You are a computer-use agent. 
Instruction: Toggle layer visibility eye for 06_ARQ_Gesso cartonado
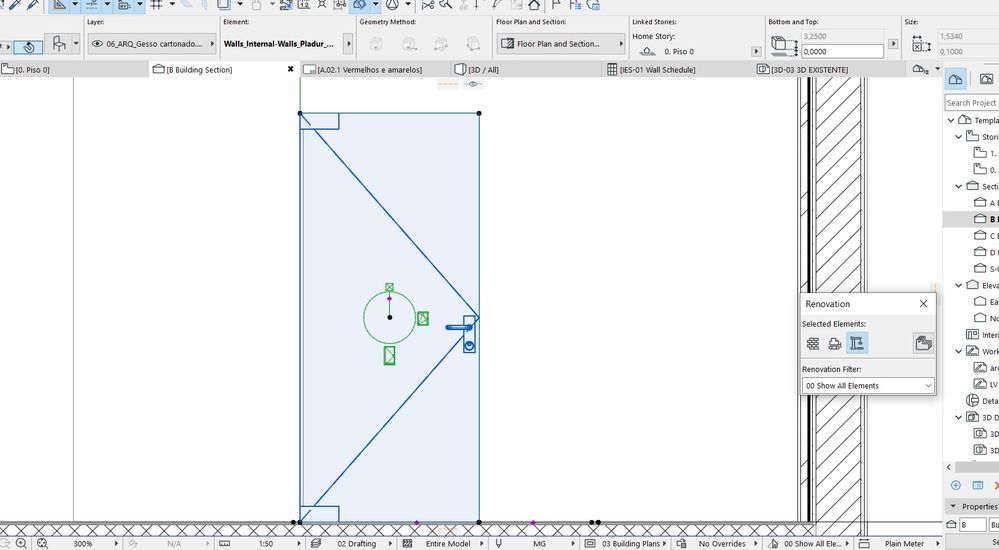pyautogui.click(x=97, y=44)
